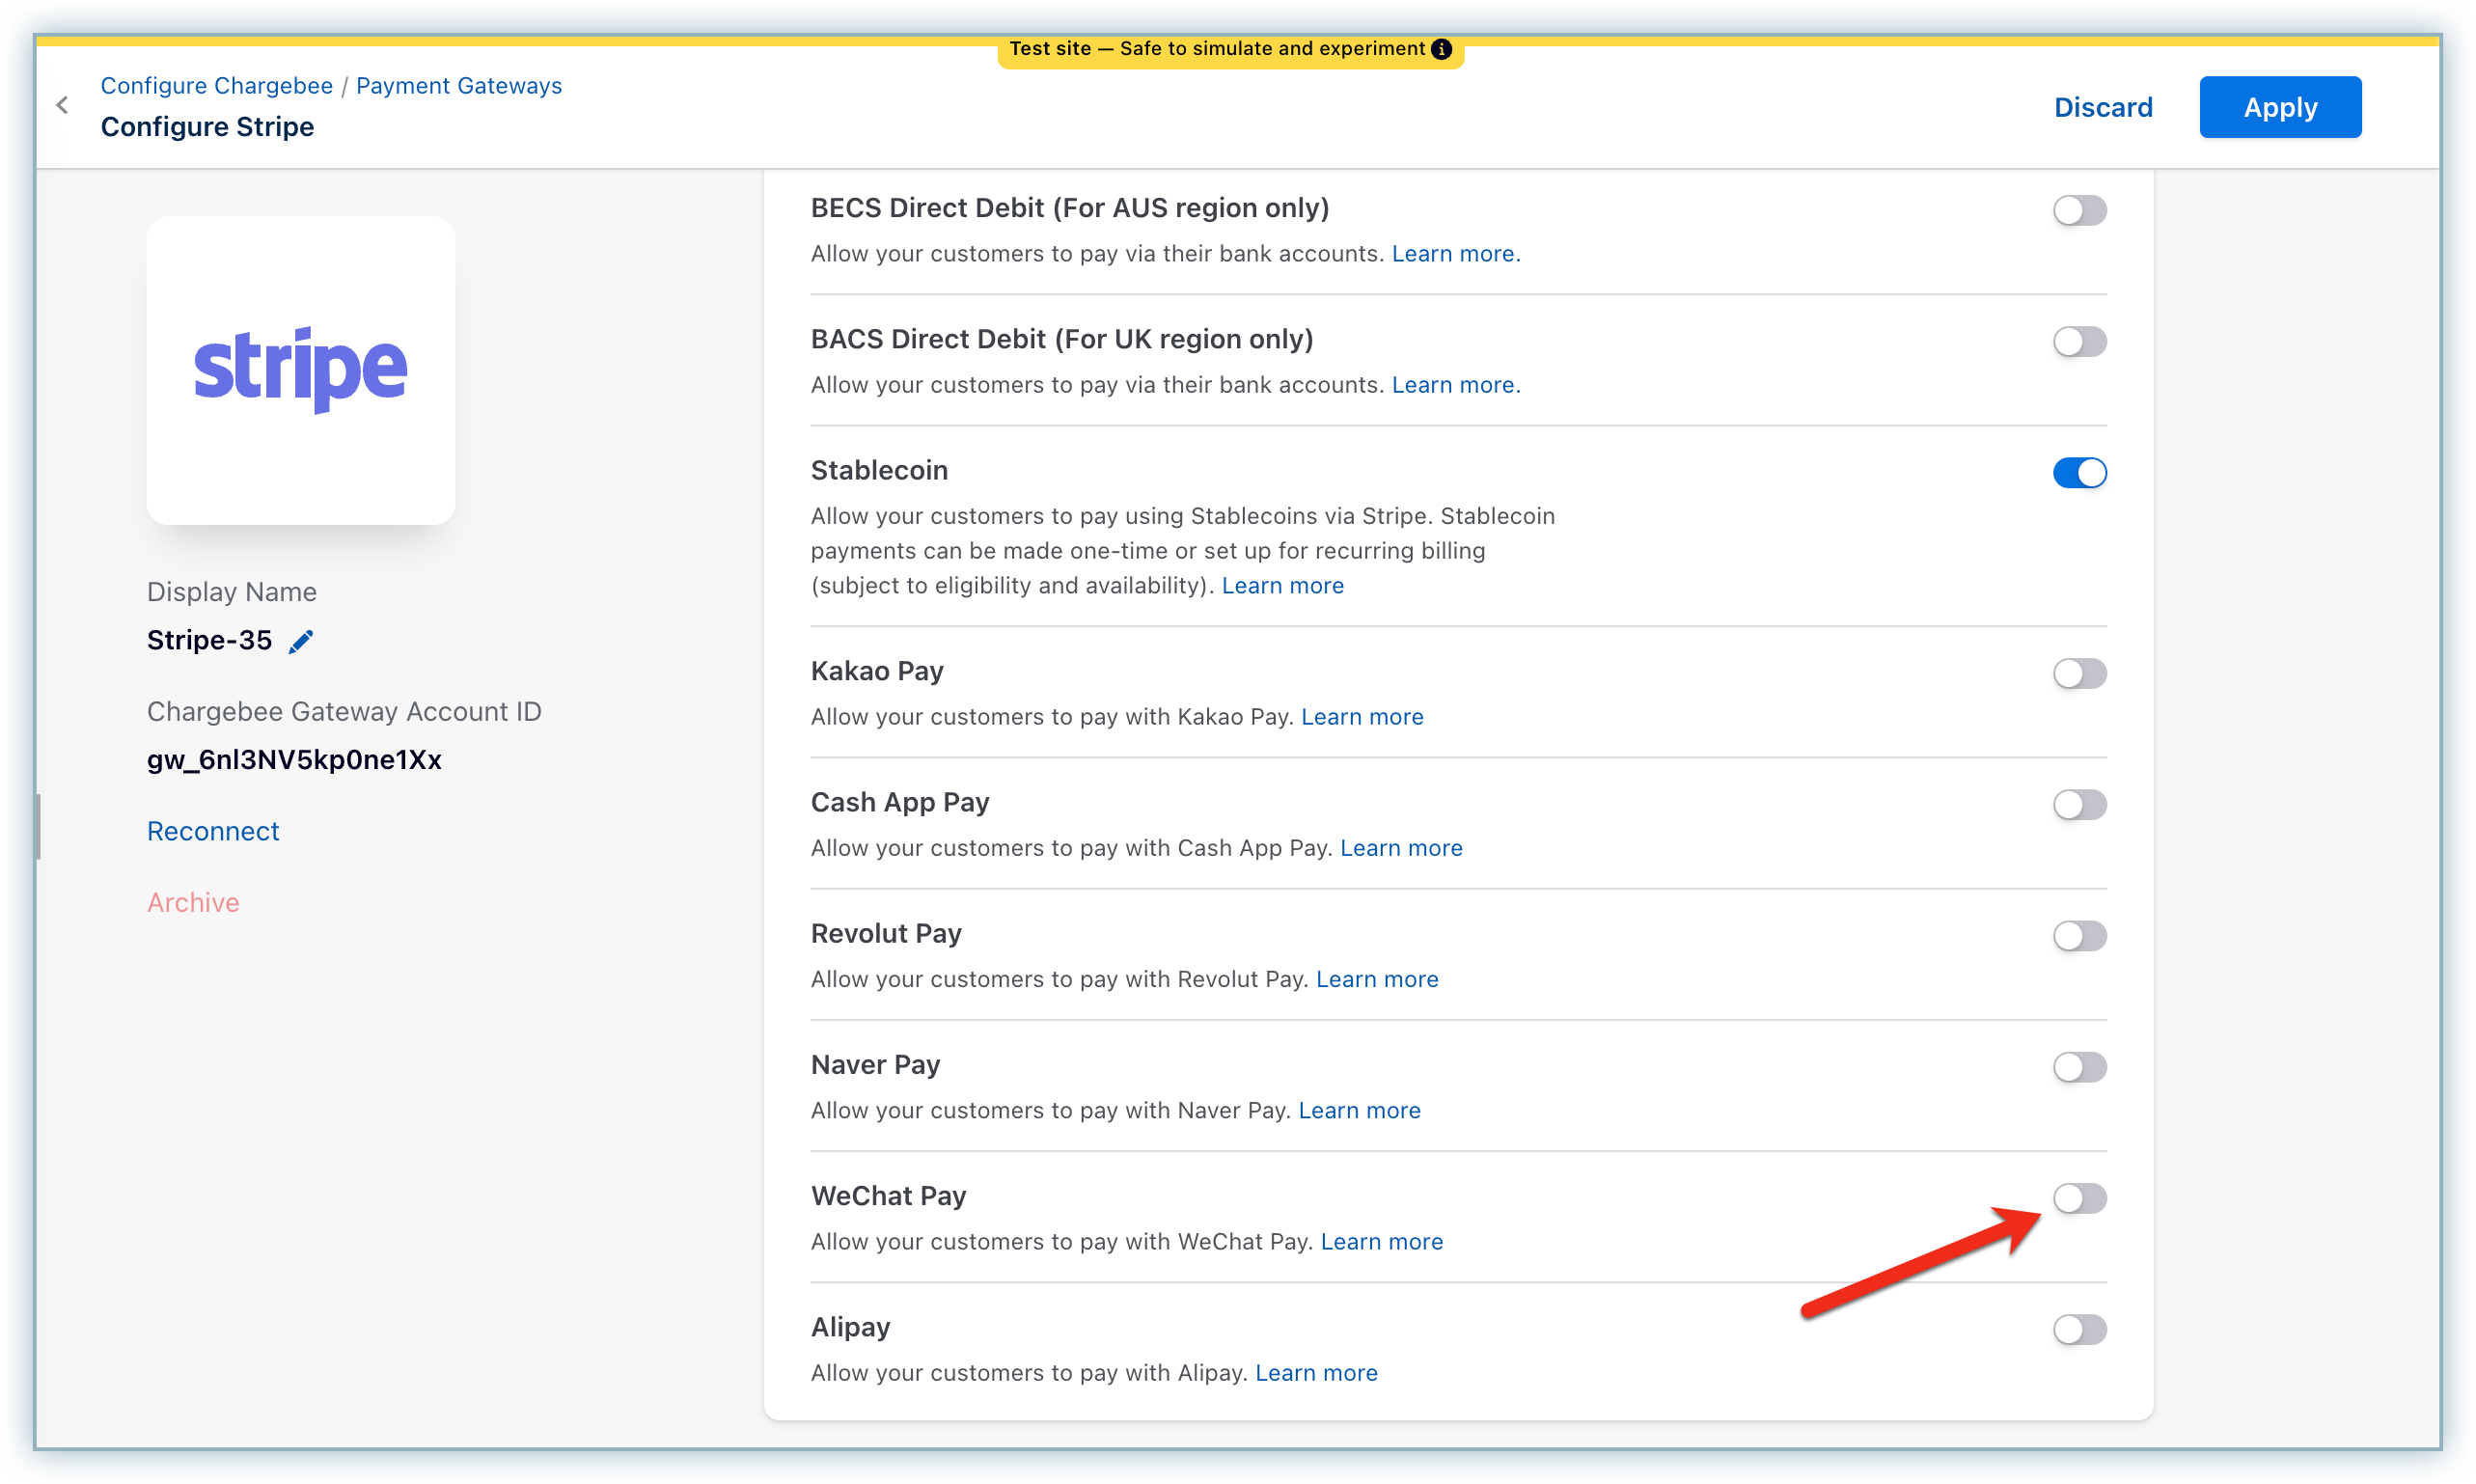Click the Stripe logo thumbnail
This screenshot has height=1484, width=2476.
tap(300, 370)
